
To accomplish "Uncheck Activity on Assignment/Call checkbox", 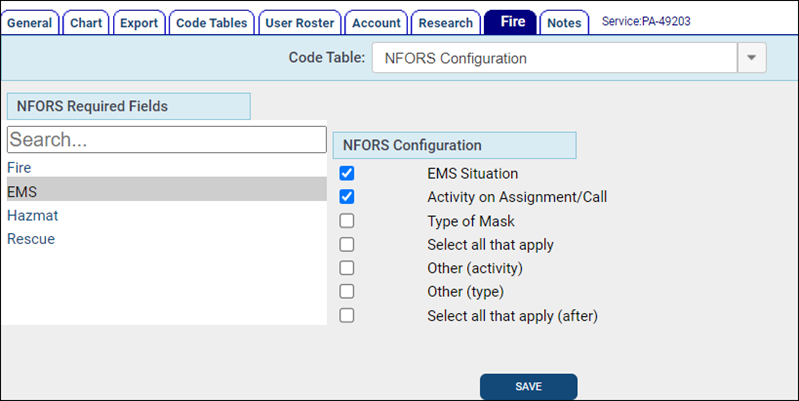I will [347, 197].
